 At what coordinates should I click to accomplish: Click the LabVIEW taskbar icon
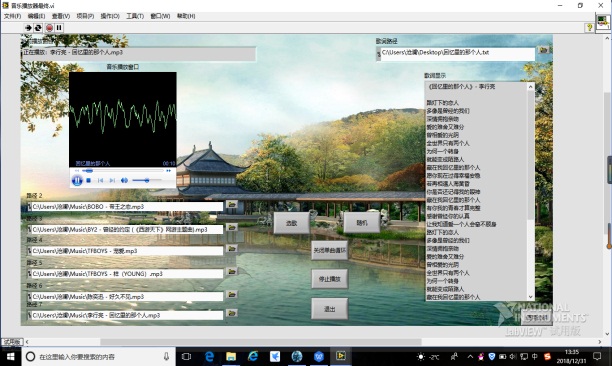341,356
